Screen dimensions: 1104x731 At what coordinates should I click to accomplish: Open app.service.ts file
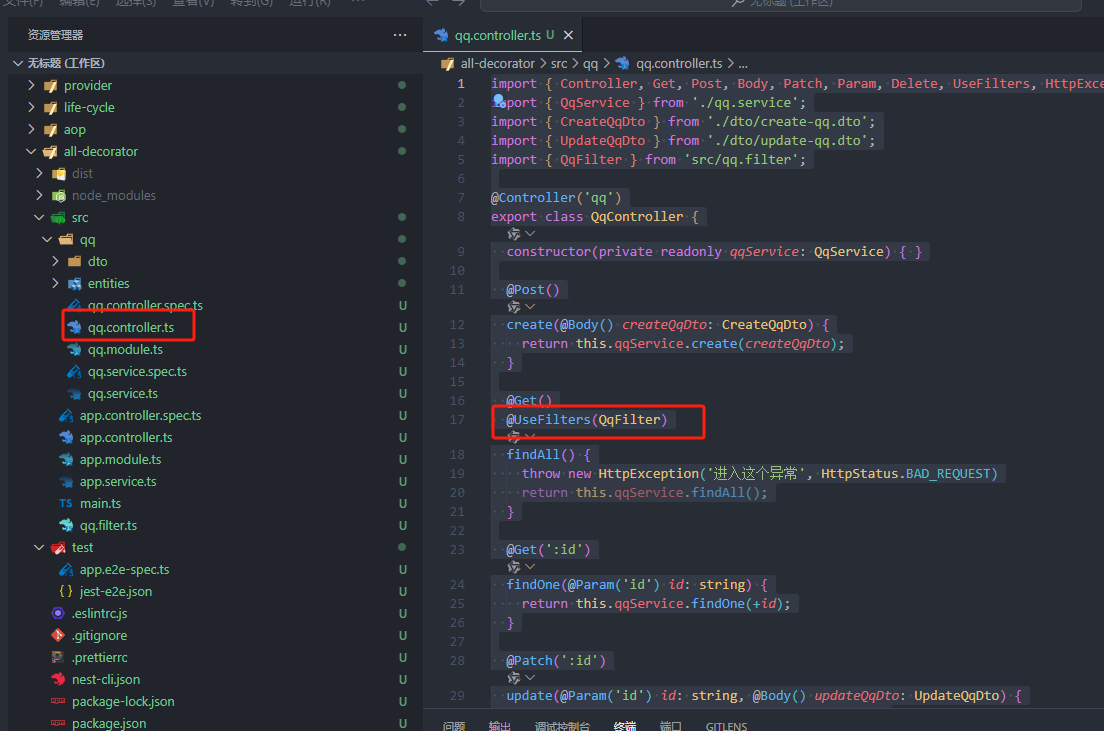point(118,482)
